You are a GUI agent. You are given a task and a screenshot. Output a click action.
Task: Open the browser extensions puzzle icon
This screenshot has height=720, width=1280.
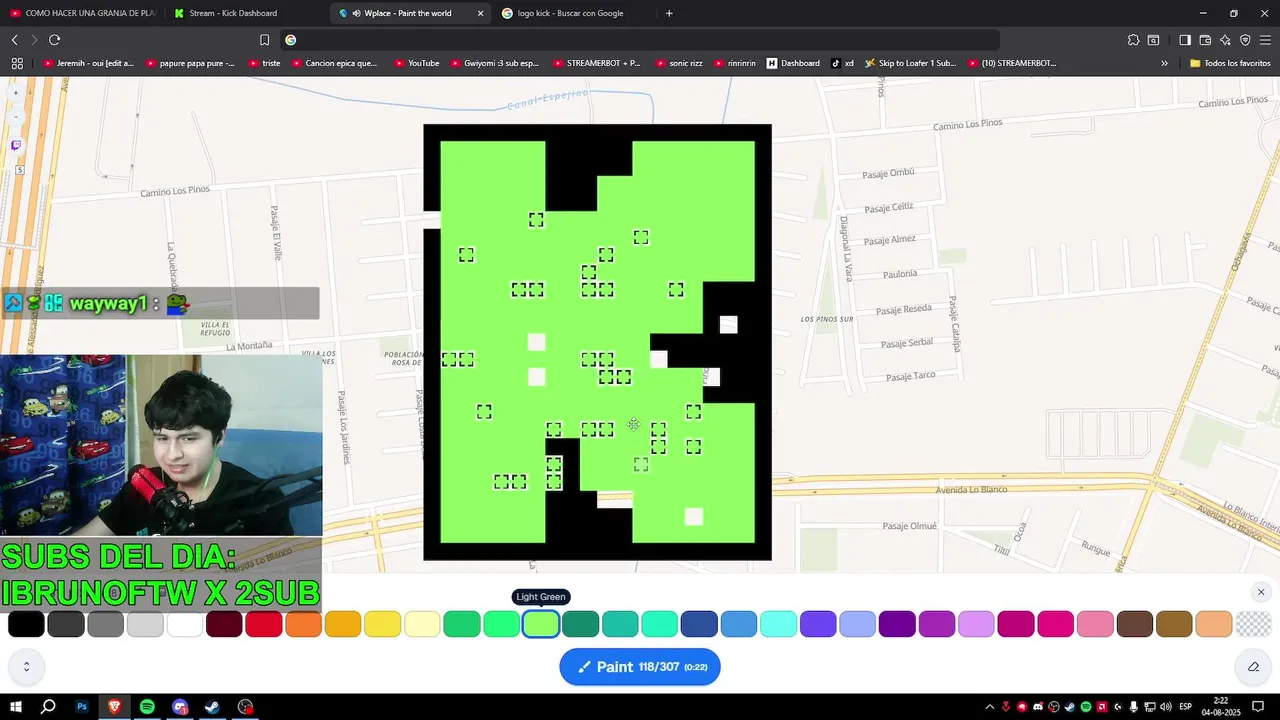point(1133,40)
